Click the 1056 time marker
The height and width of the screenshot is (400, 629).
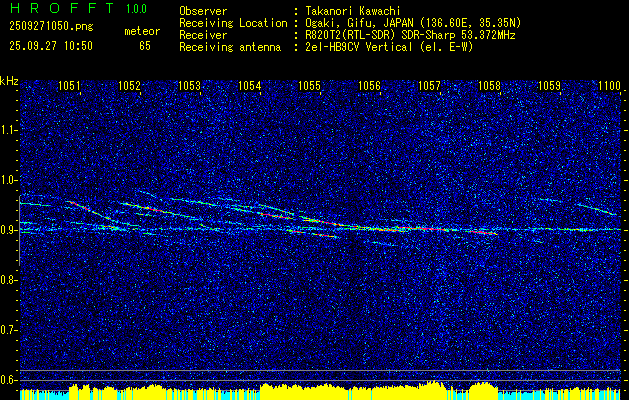(x=369, y=85)
